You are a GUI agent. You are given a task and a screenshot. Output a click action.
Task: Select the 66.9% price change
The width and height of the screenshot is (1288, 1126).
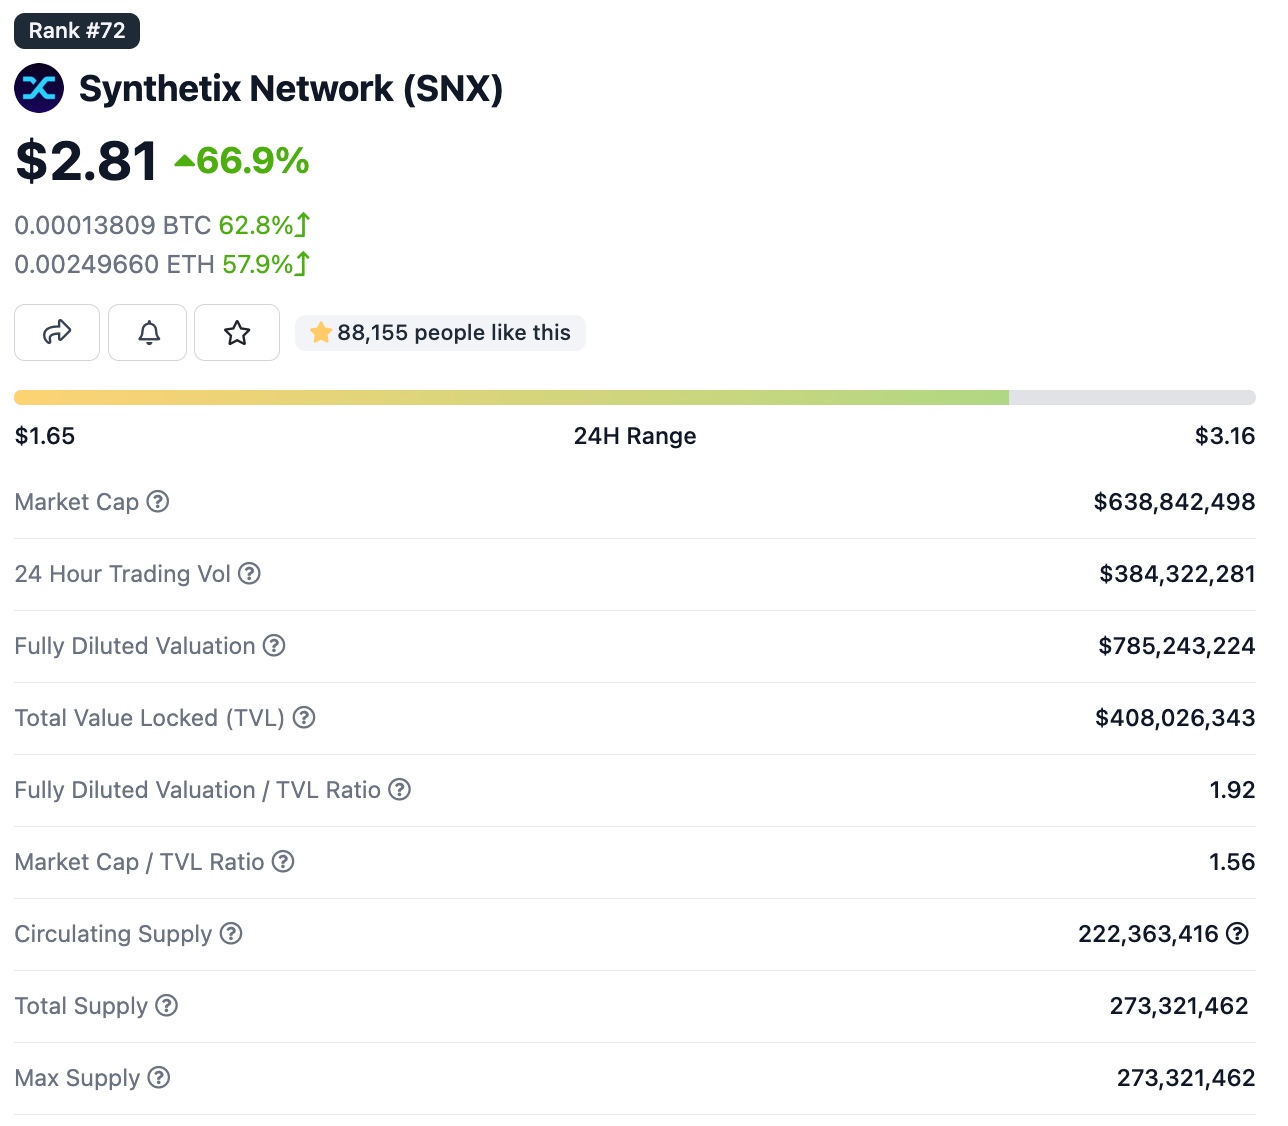click(253, 160)
